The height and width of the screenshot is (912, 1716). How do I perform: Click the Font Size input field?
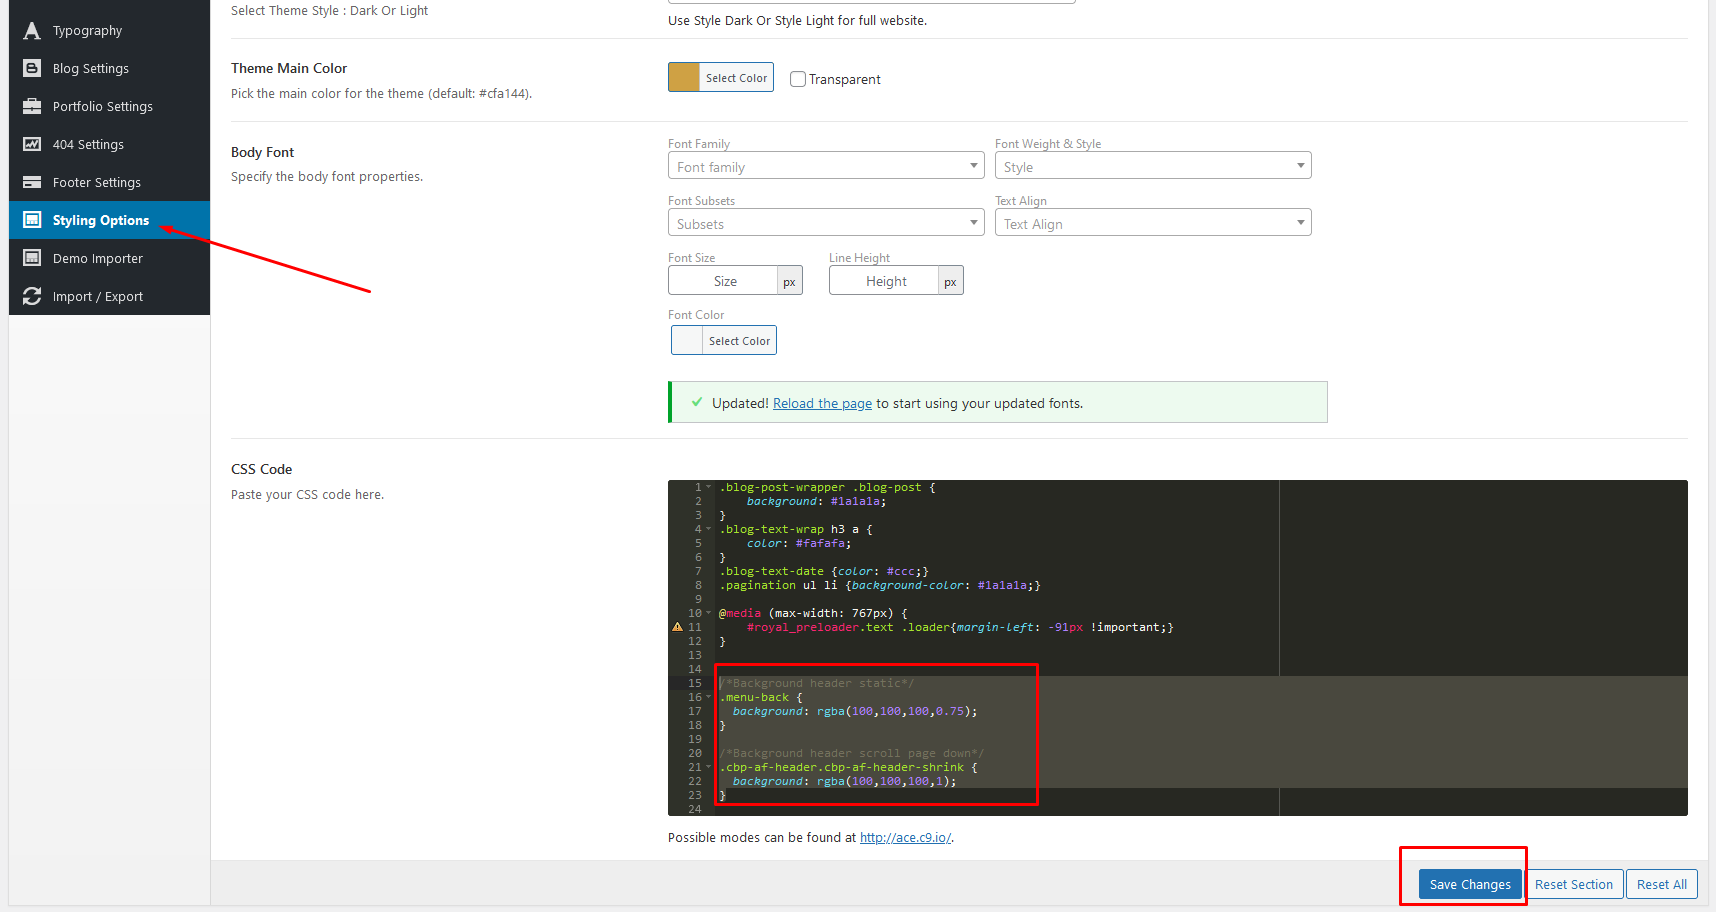pyautogui.click(x=723, y=281)
